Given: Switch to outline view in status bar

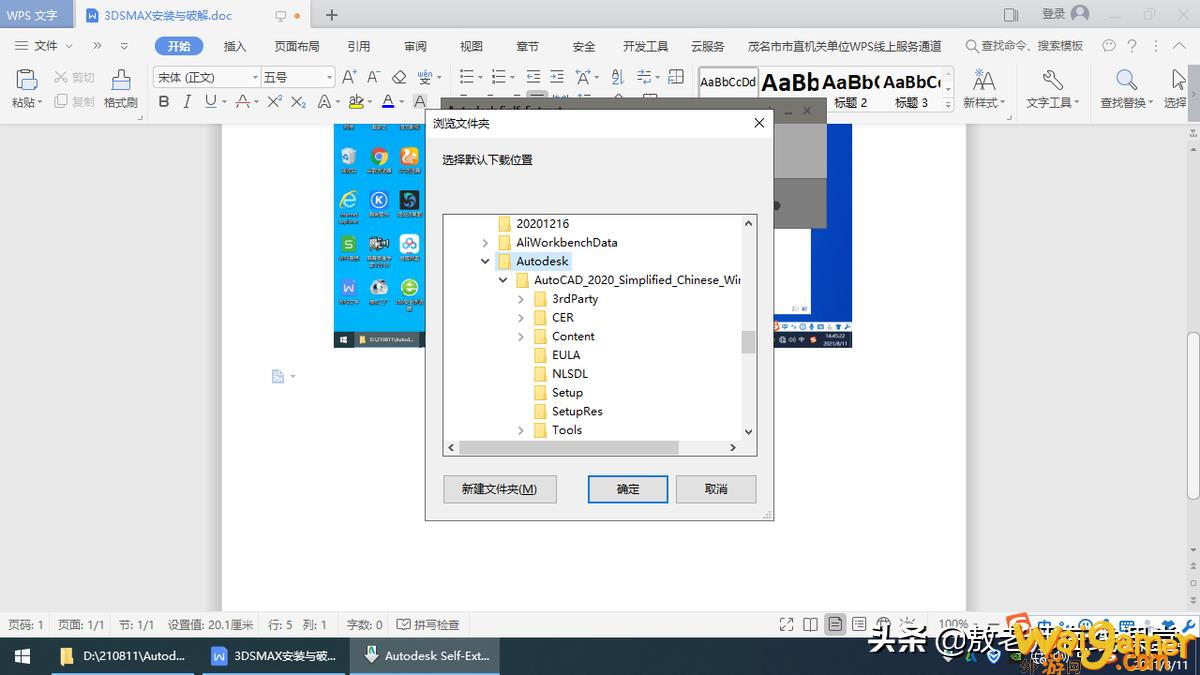Looking at the screenshot, I should [857, 624].
